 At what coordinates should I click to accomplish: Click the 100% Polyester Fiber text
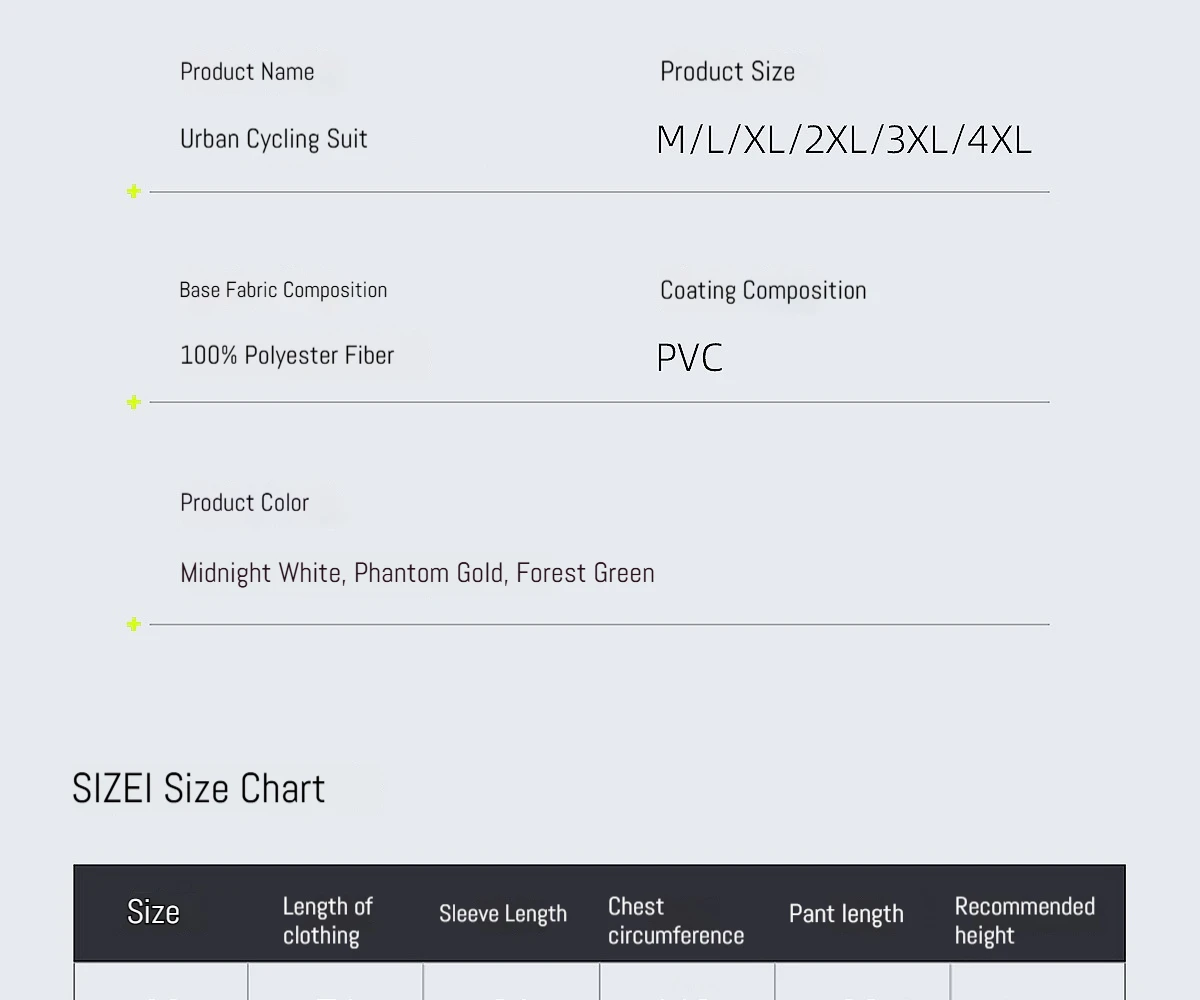click(287, 355)
